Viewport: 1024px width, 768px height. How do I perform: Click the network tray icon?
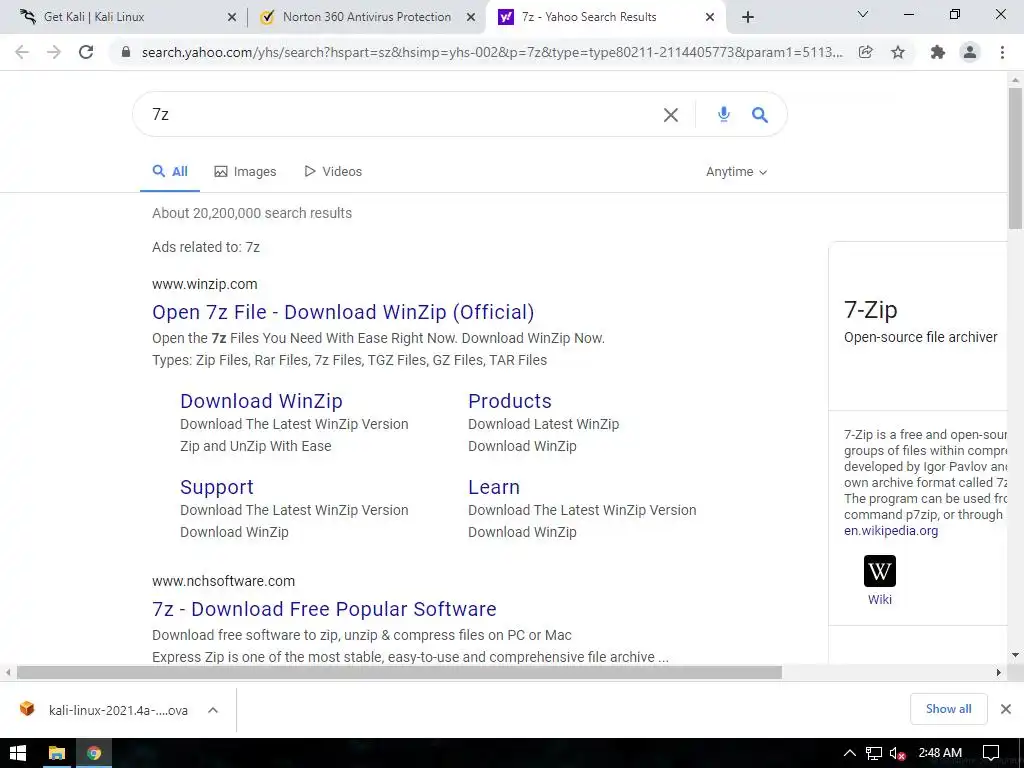coord(873,753)
